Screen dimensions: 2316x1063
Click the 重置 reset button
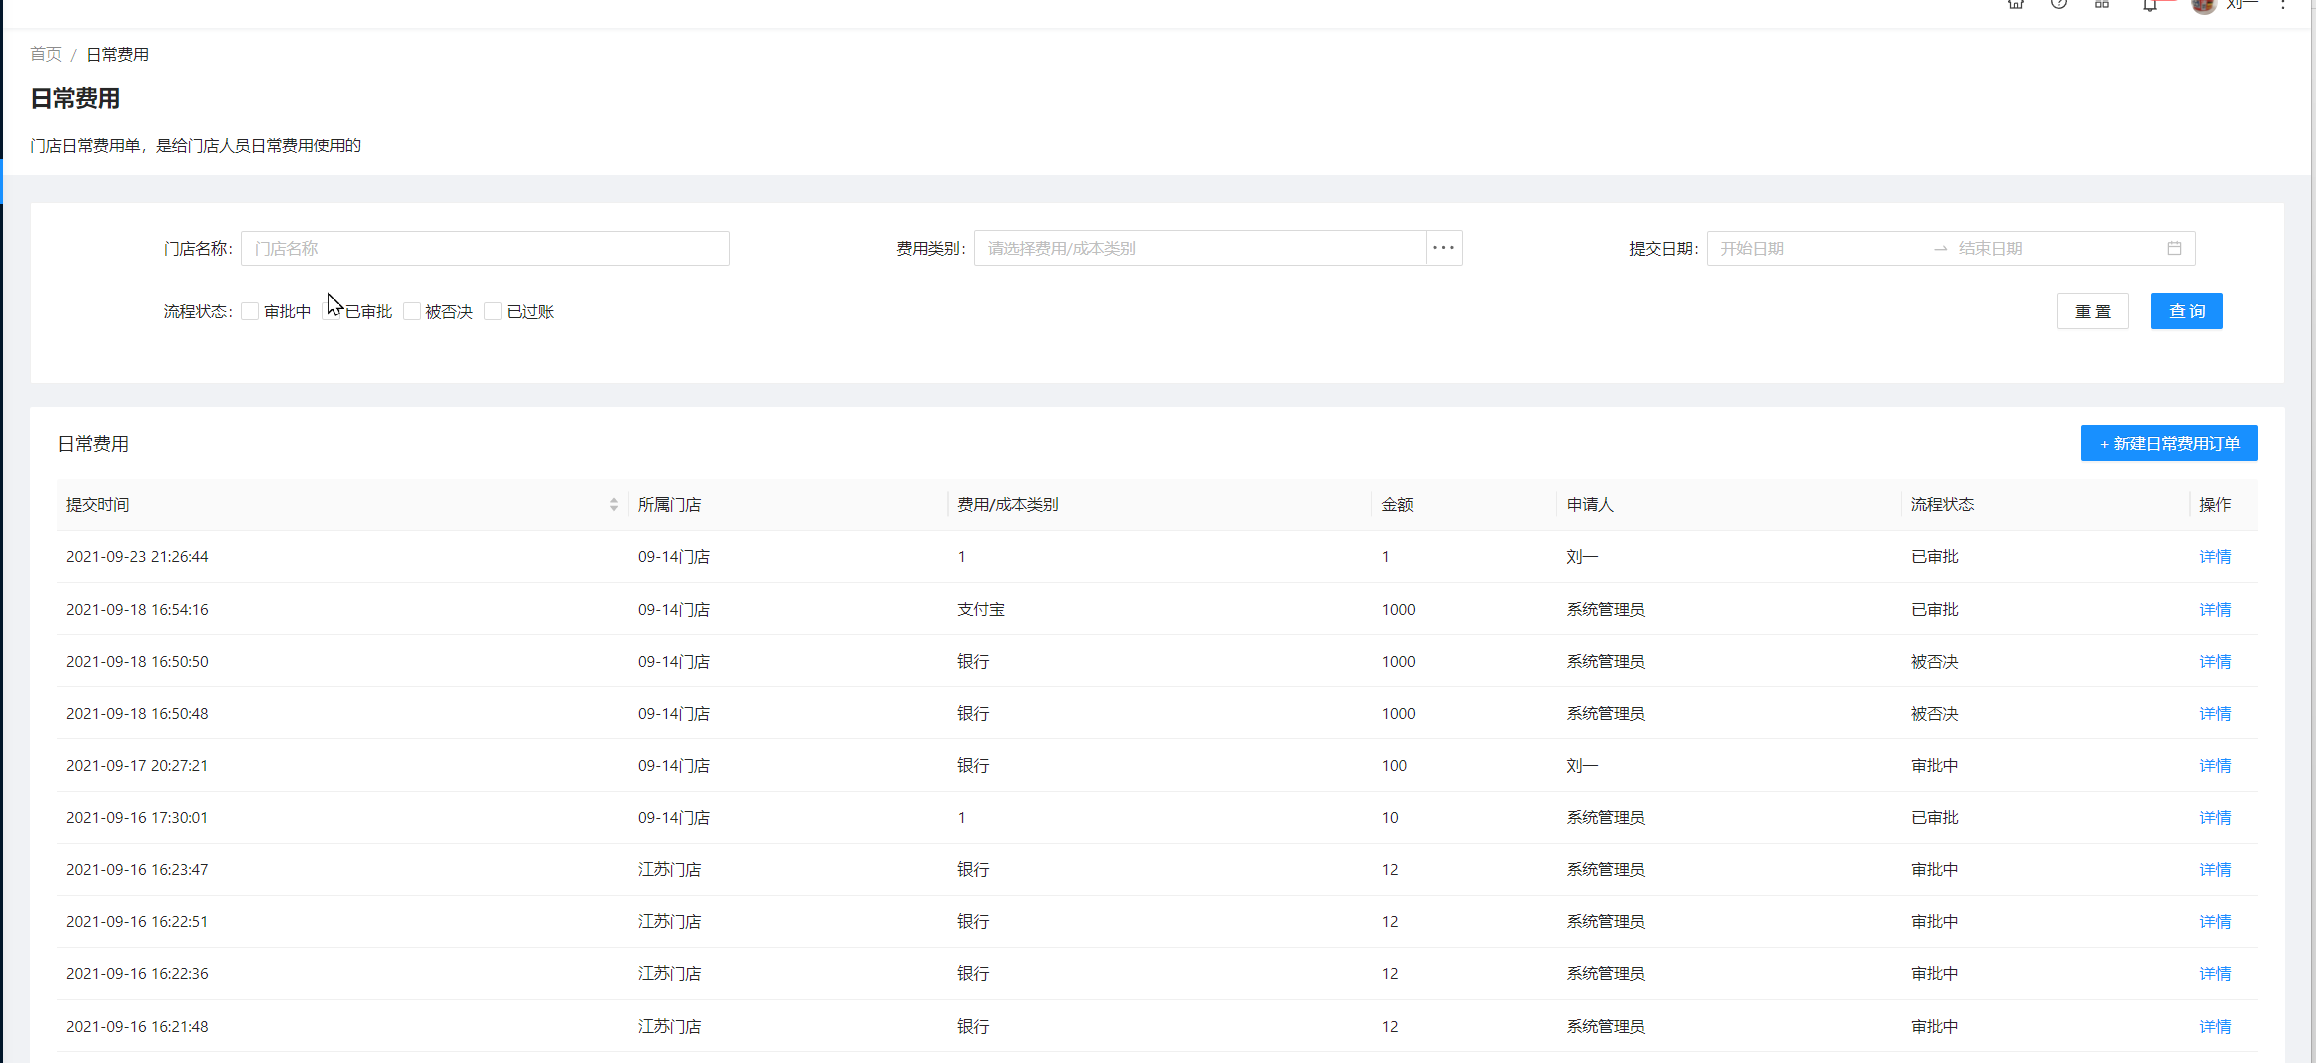(2093, 311)
